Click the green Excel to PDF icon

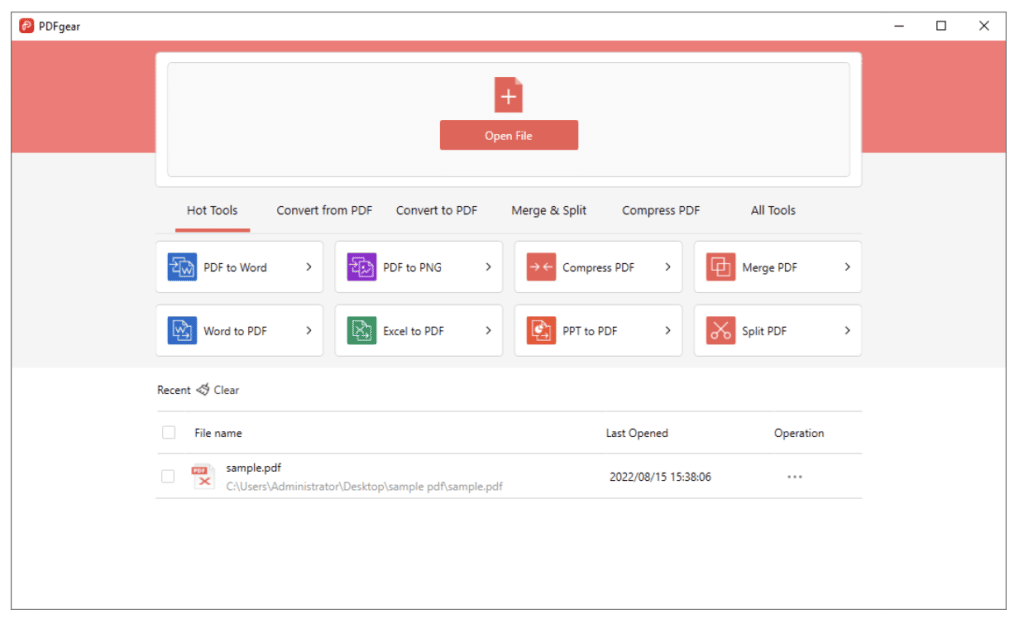361,330
